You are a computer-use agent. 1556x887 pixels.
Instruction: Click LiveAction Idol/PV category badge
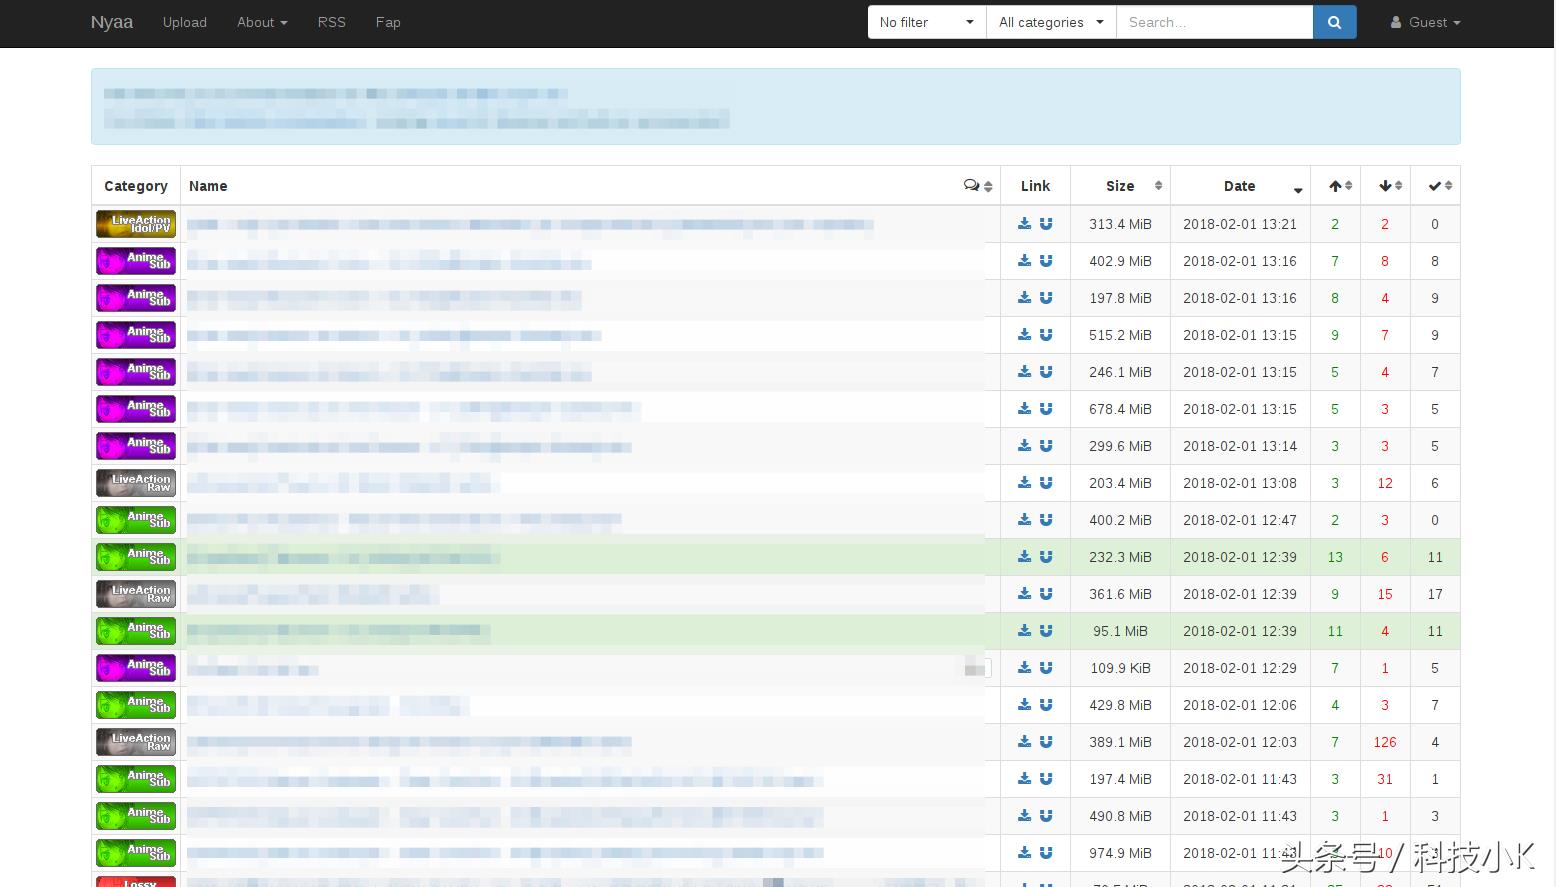point(136,224)
